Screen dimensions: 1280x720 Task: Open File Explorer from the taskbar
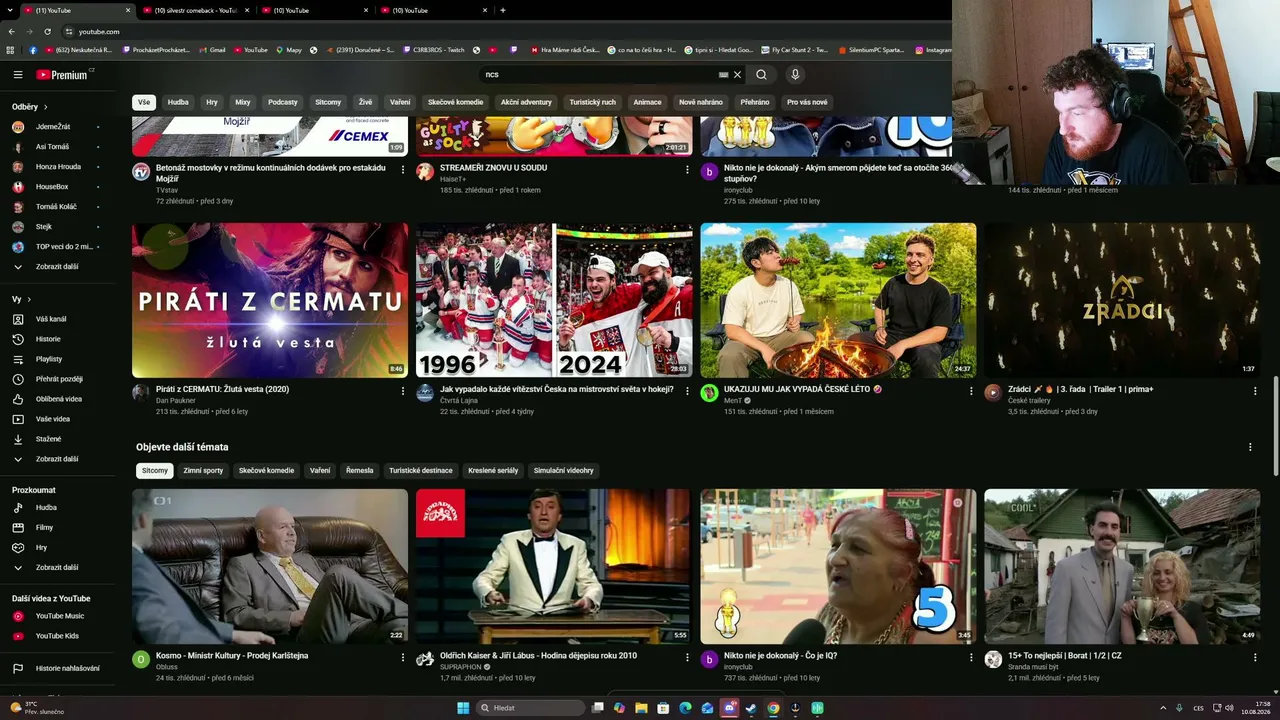[x=641, y=708]
